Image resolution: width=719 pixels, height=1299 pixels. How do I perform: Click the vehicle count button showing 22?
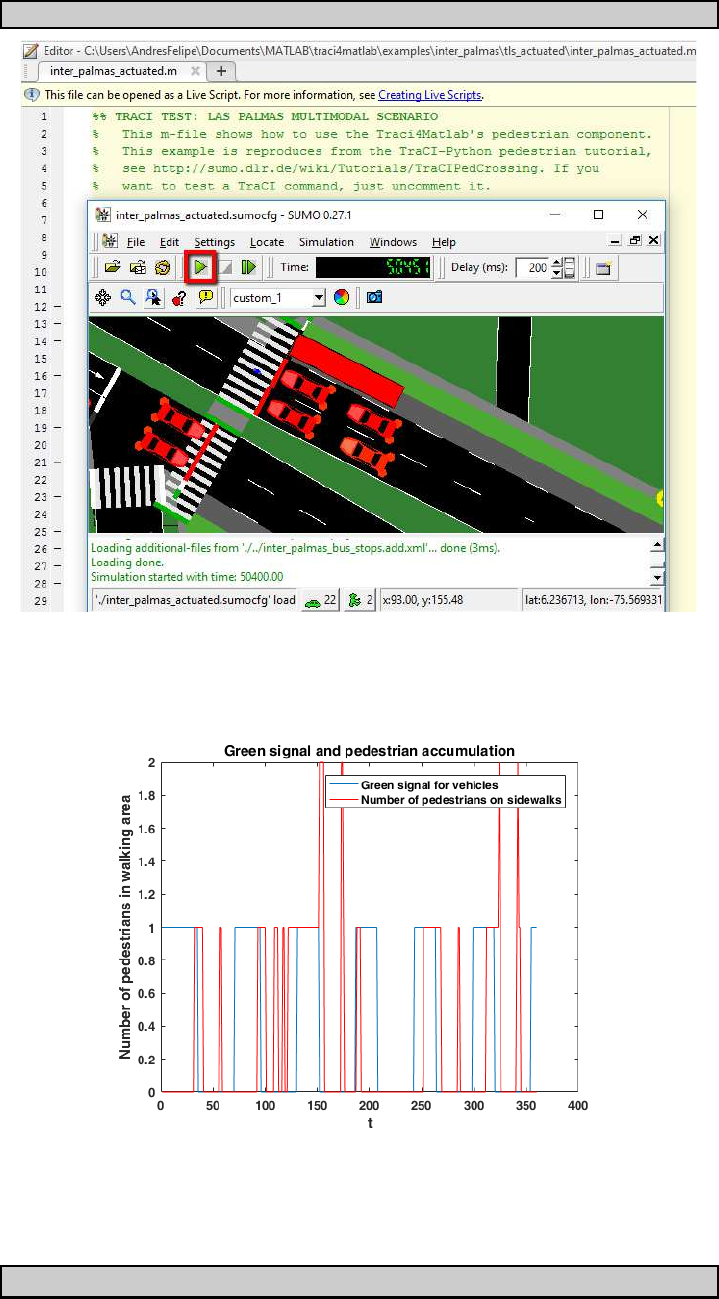[321, 600]
